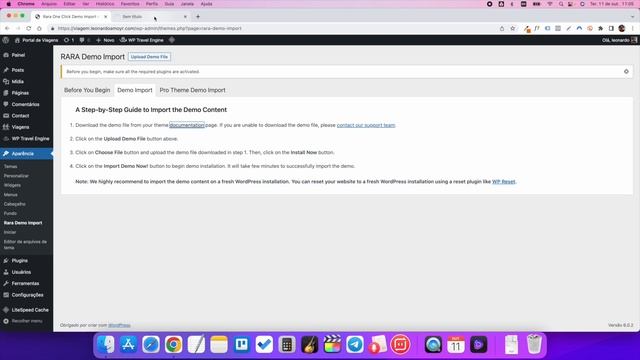
Task: Open Fundo submenu item
Action: (x=10, y=213)
